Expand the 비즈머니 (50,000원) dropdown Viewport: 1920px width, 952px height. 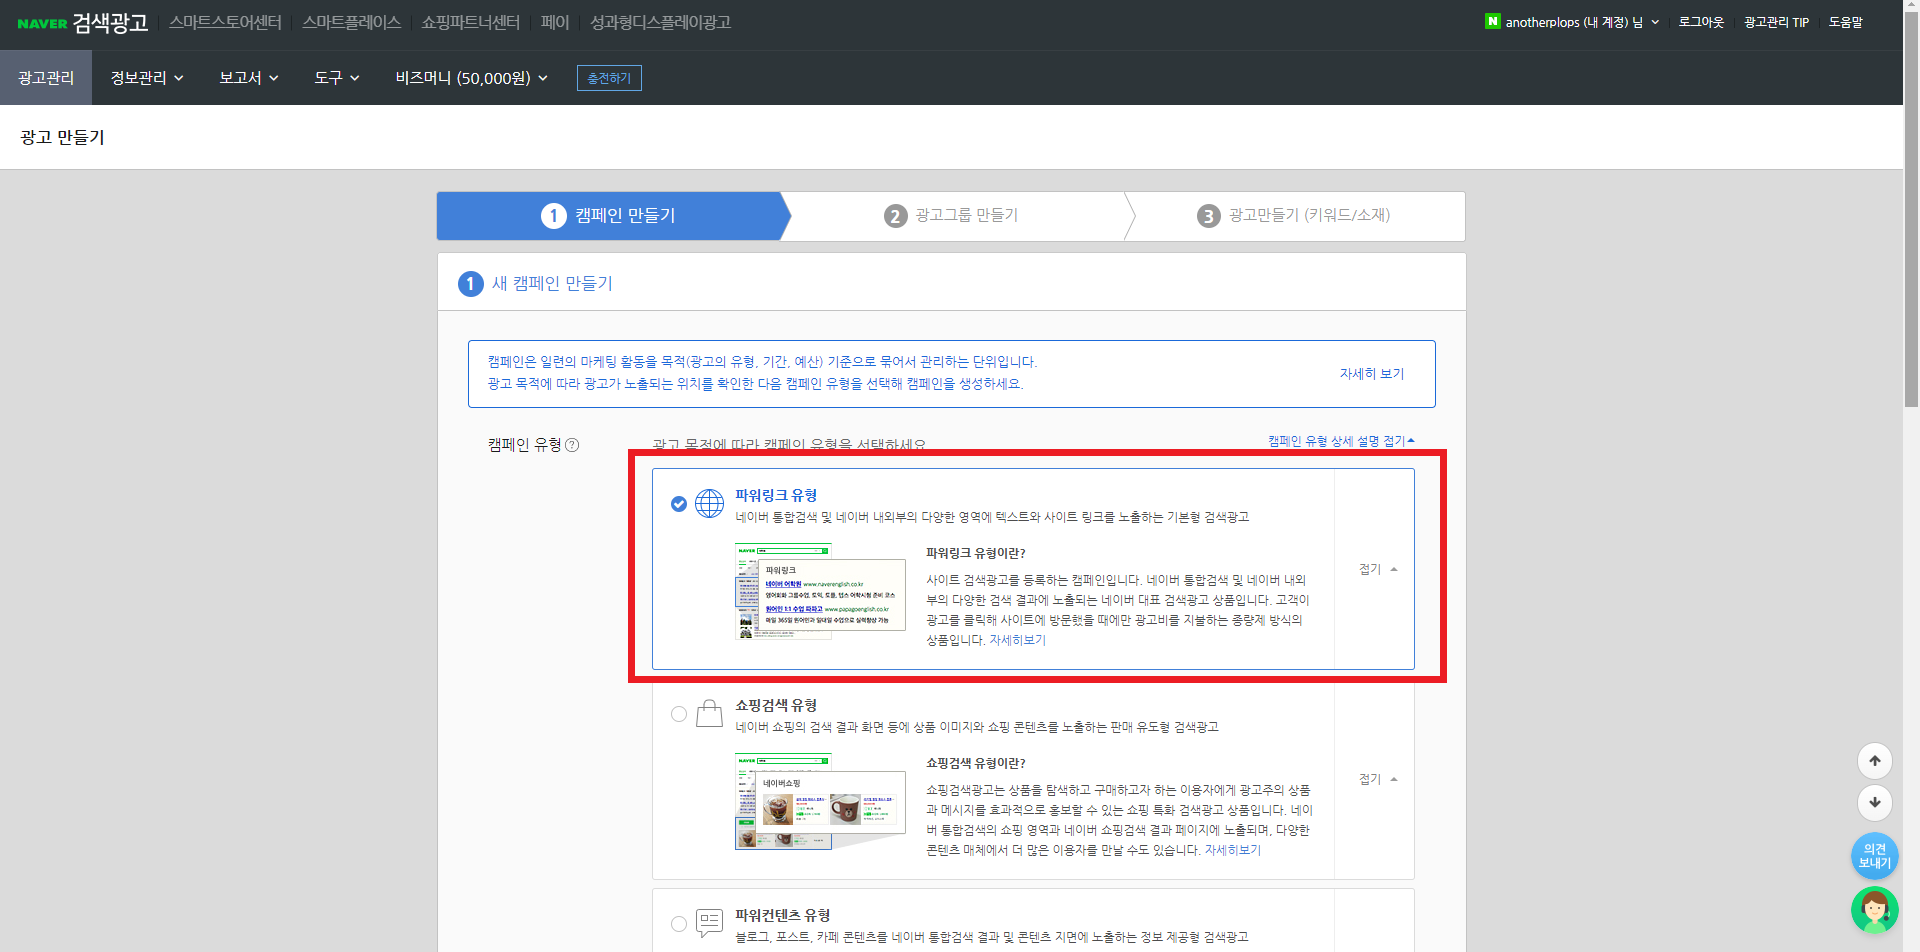click(x=470, y=77)
